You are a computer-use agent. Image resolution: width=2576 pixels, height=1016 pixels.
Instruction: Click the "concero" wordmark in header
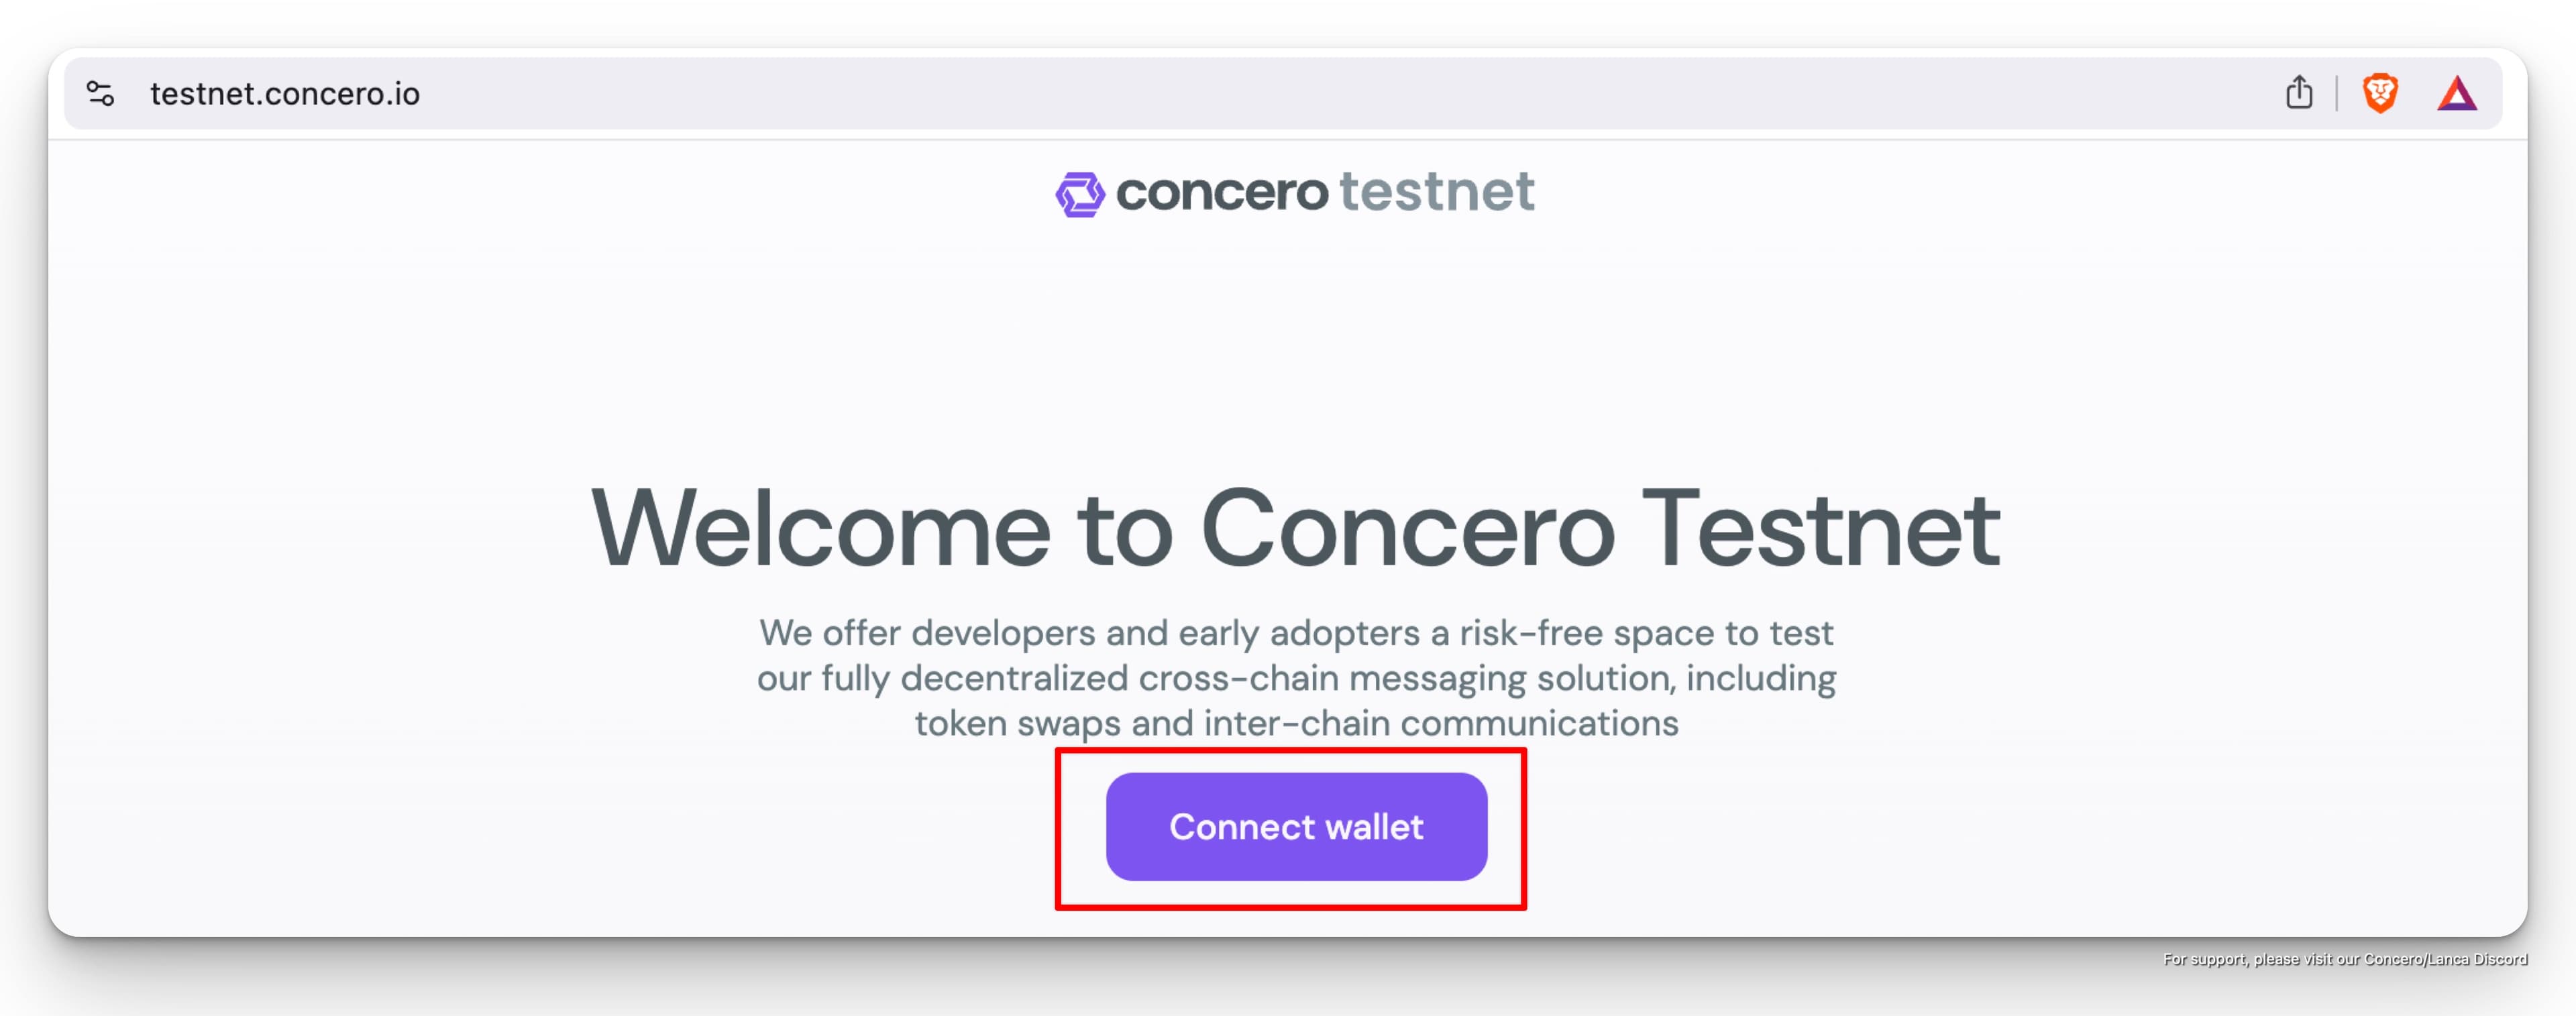pyautogui.click(x=1222, y=192)
